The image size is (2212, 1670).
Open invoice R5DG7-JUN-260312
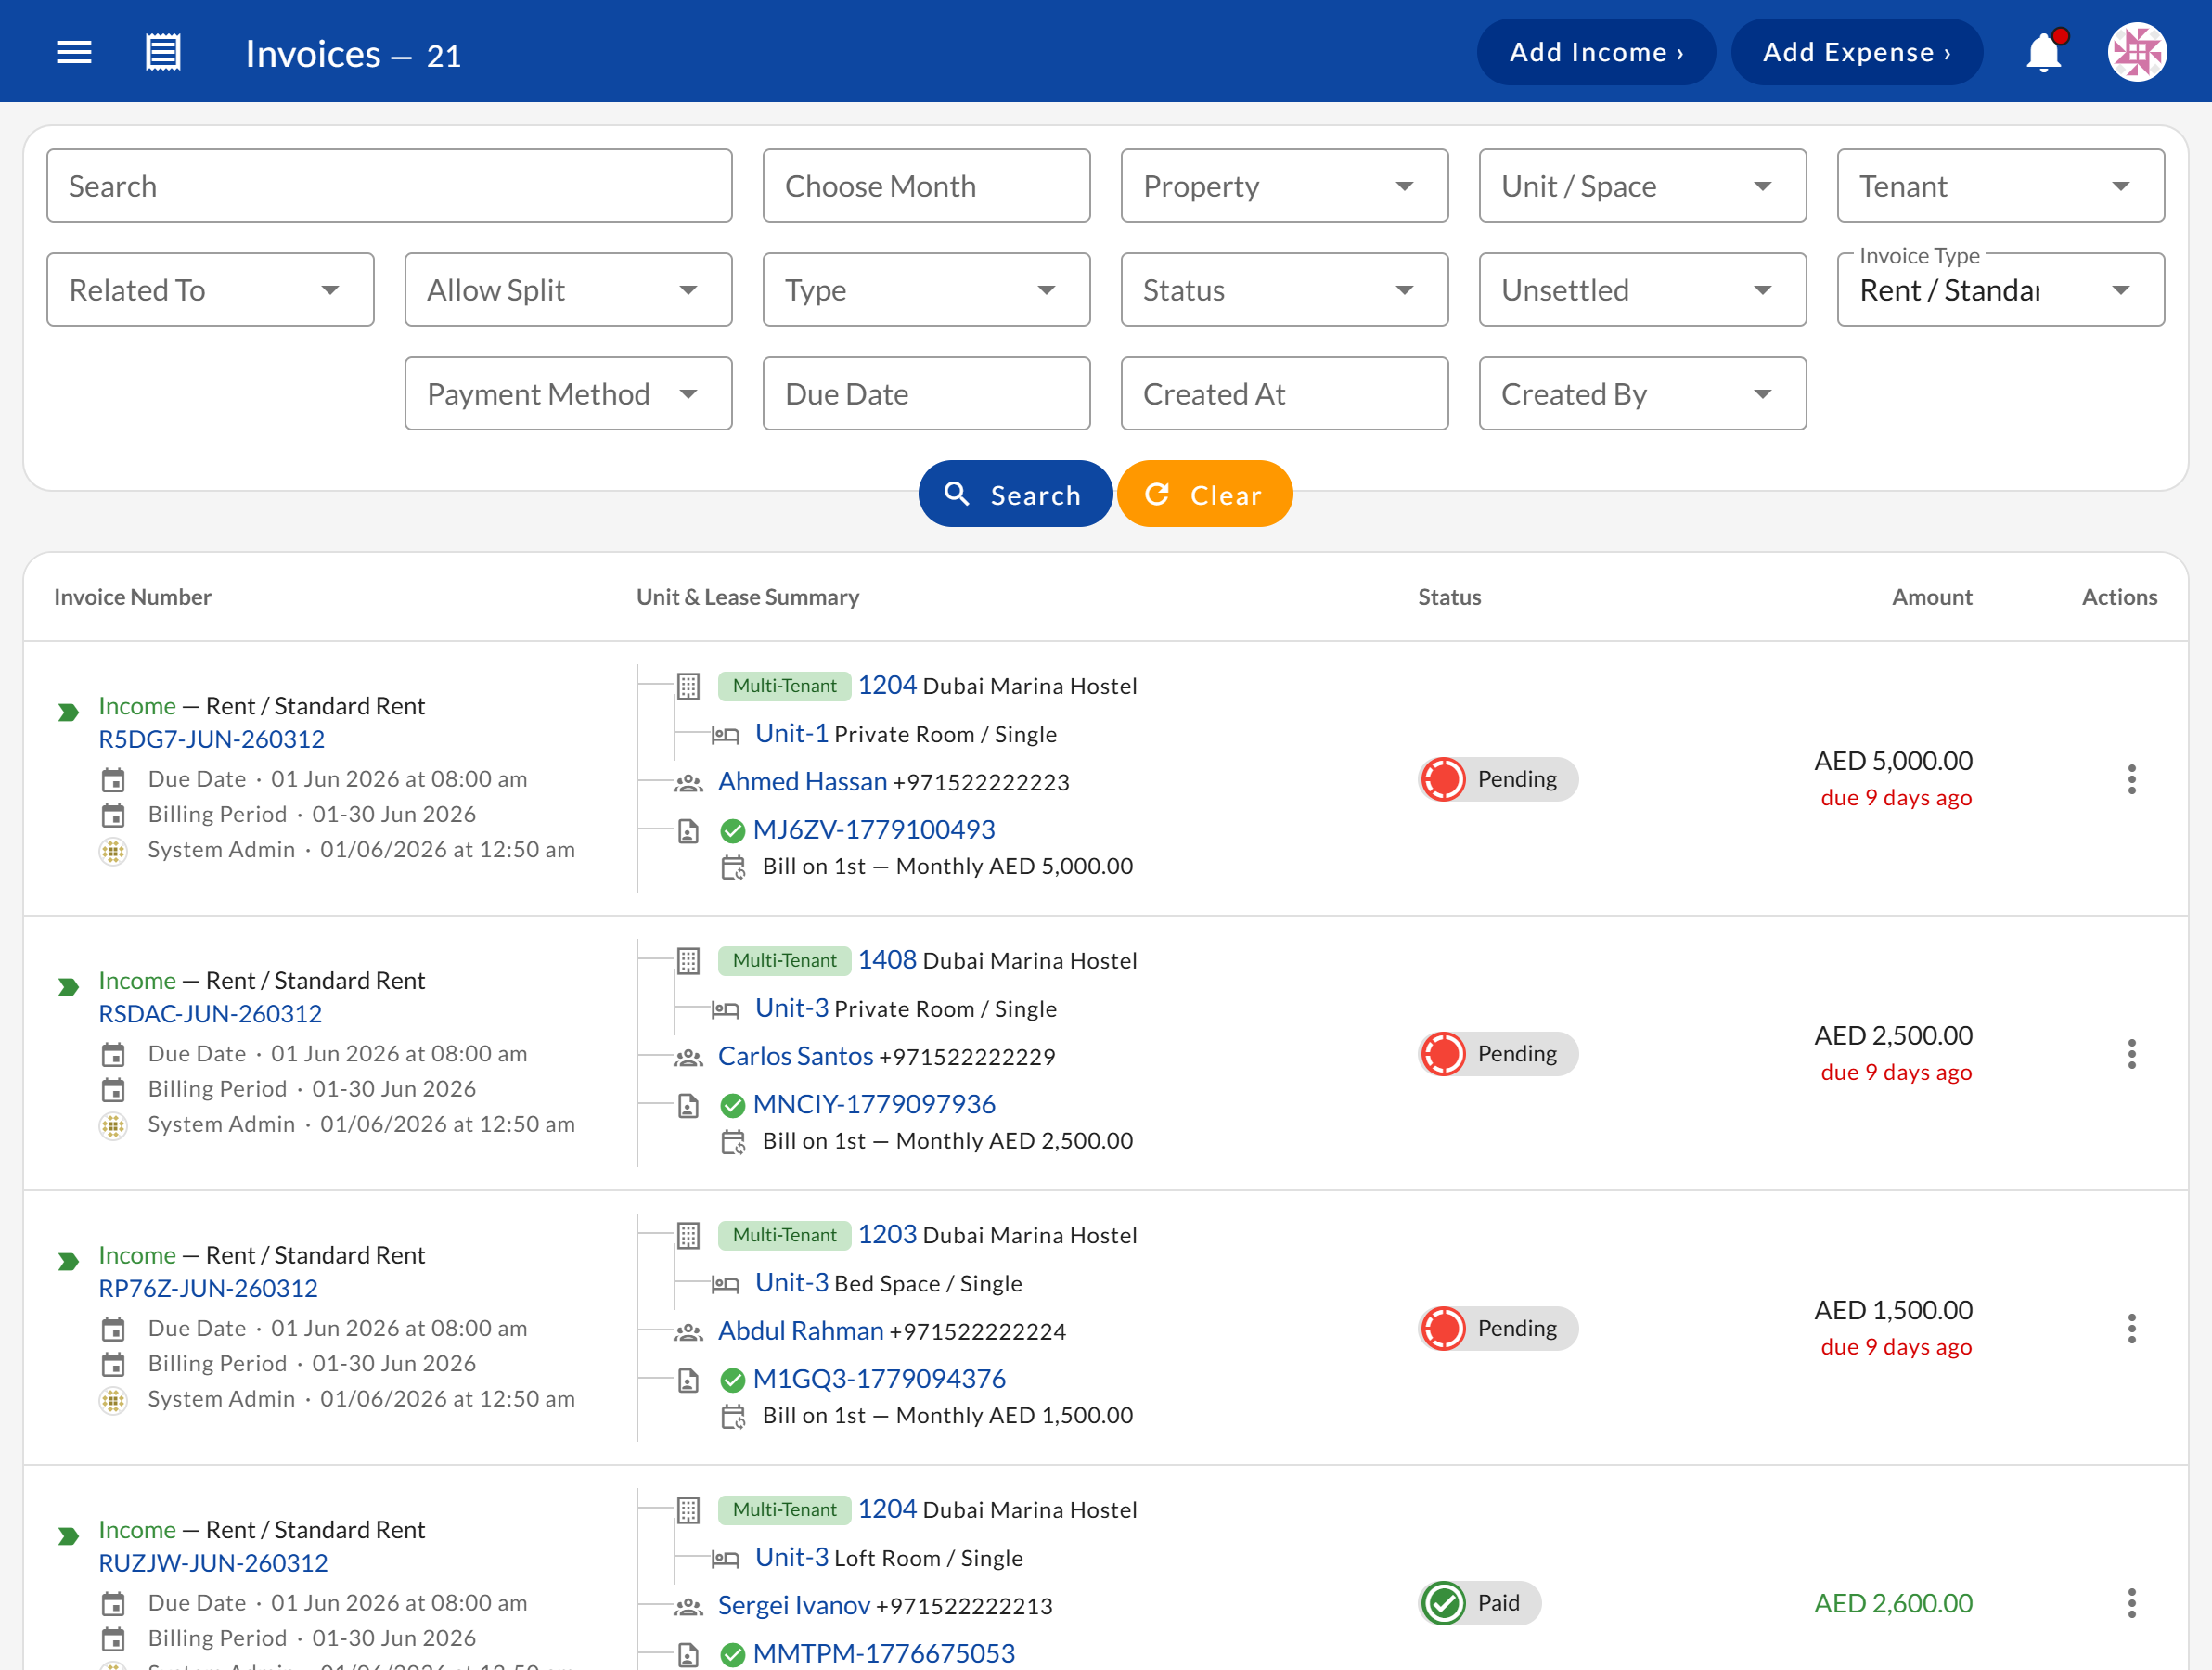coord(211,739)
